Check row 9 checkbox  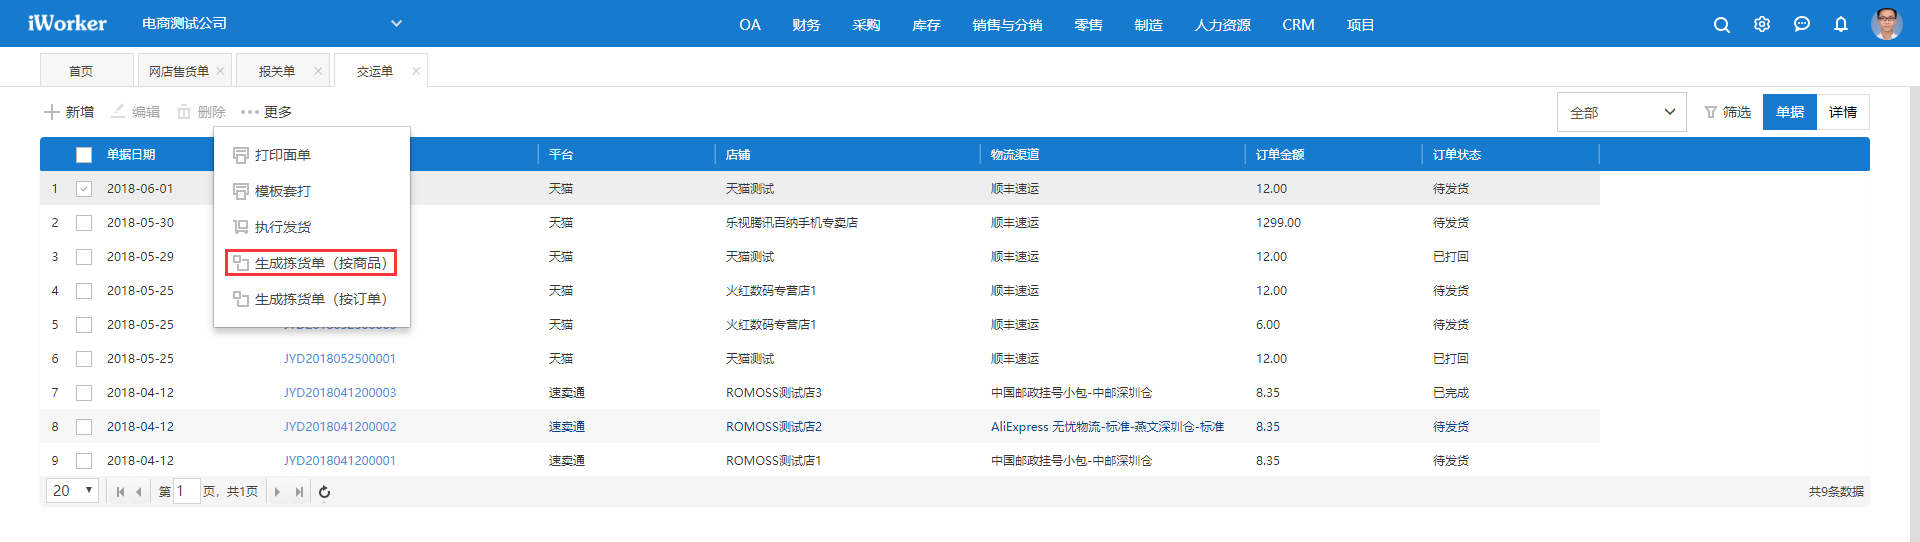click(x=84, y=461)
